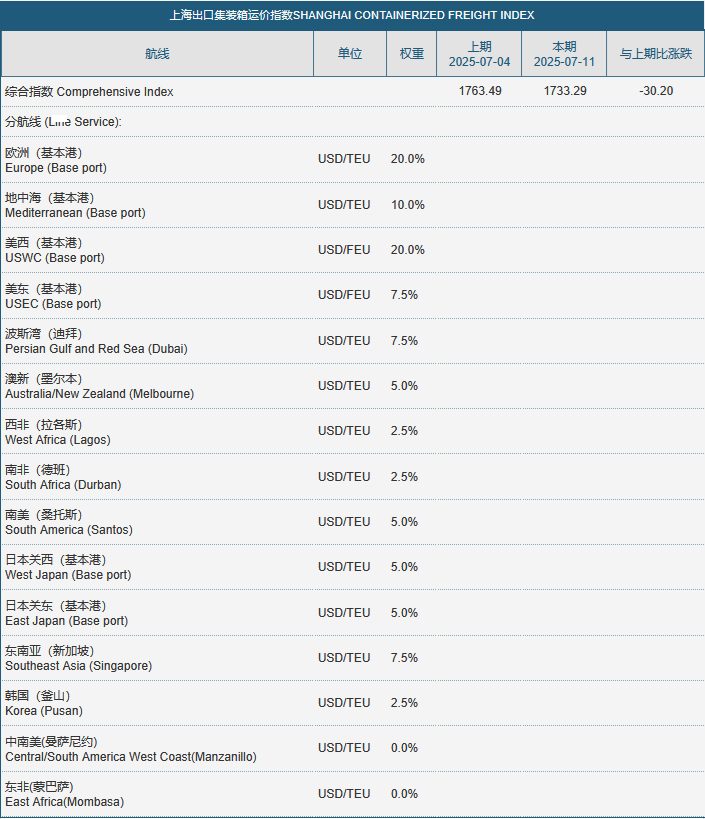
Task: Select the Mediterranean (Base port) row
Action: pos(352,205)
